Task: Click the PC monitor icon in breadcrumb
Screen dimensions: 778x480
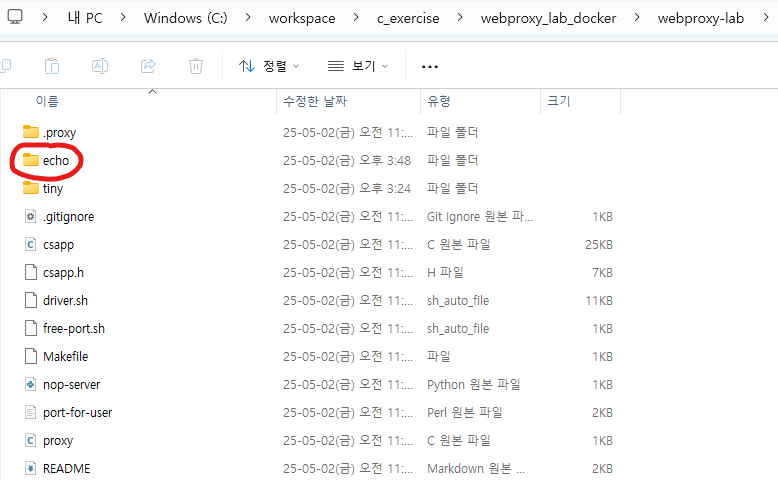Action: [15, 17]
